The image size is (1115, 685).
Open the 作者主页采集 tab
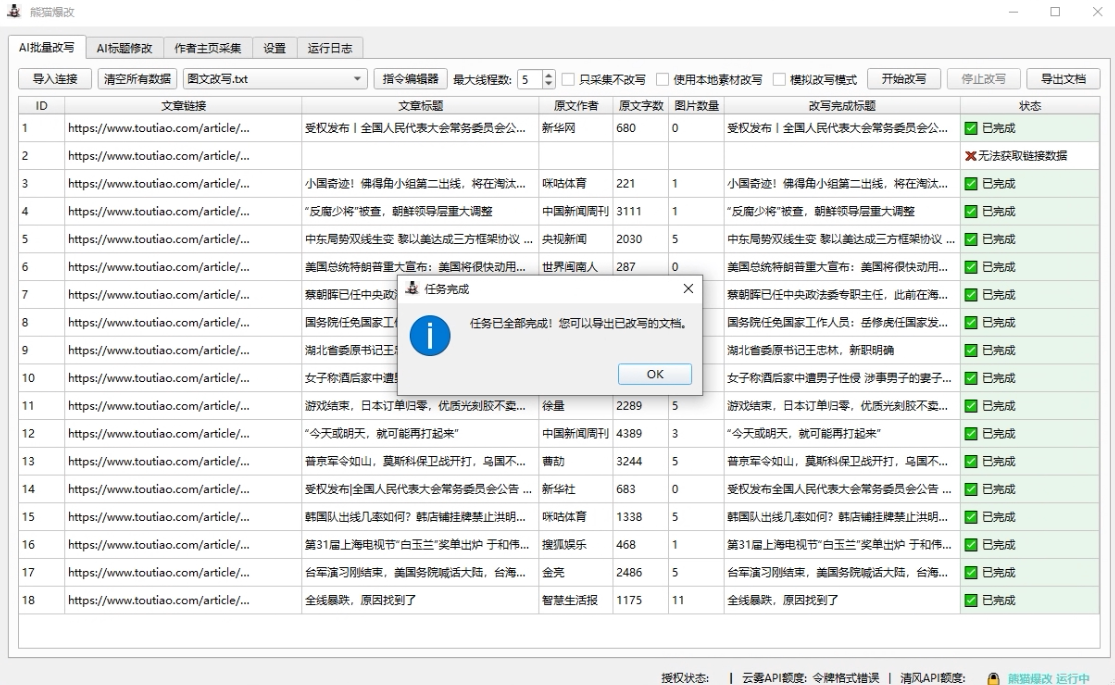(208, 48)
